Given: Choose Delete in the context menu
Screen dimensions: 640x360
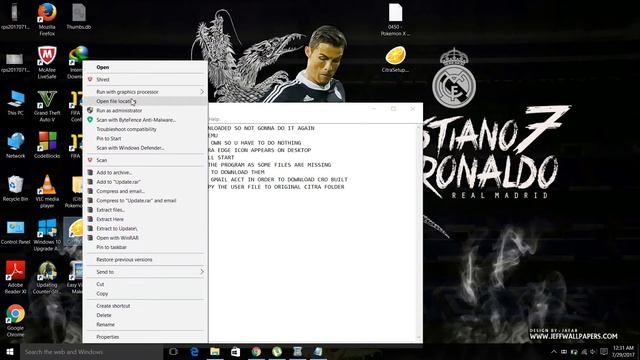Looking at the screenshot, I should tap(145, 316).
